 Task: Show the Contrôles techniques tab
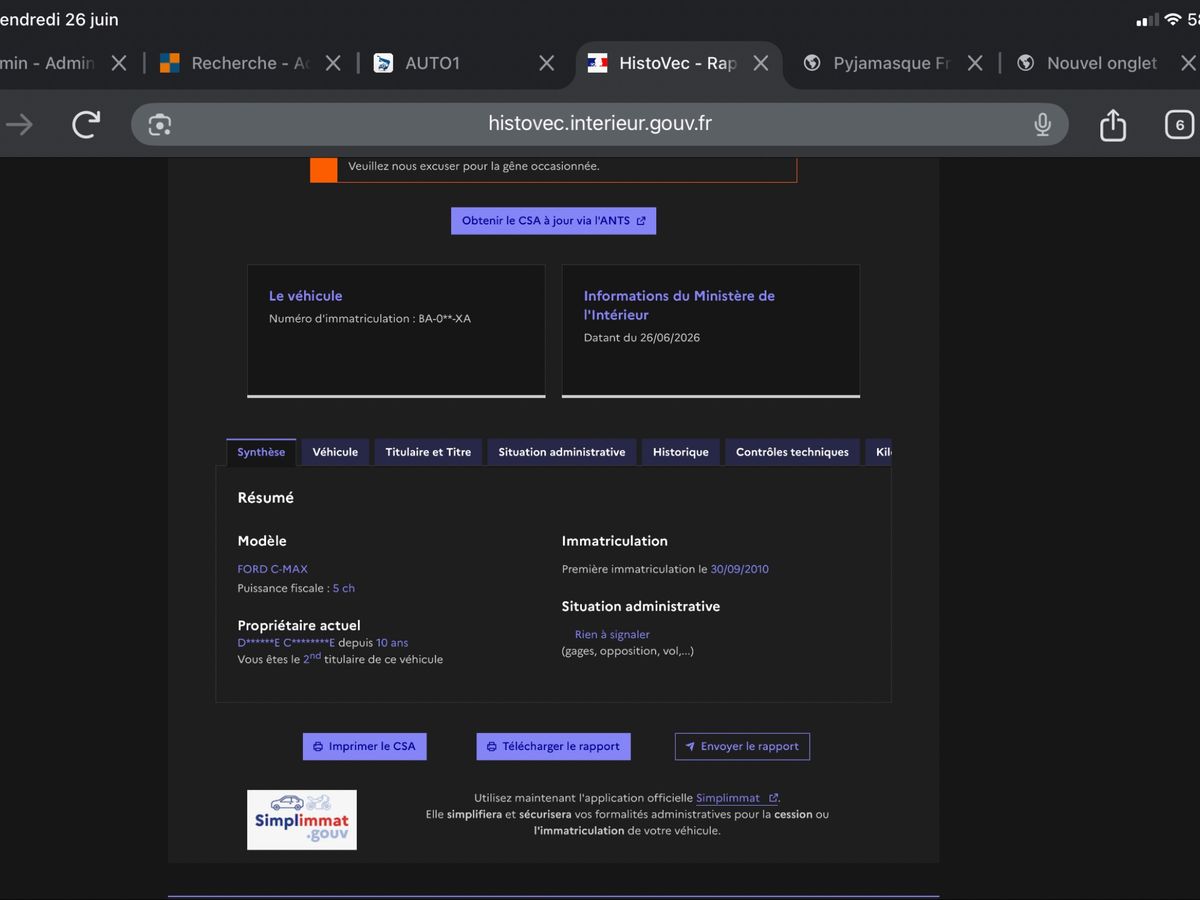[792, 452]
